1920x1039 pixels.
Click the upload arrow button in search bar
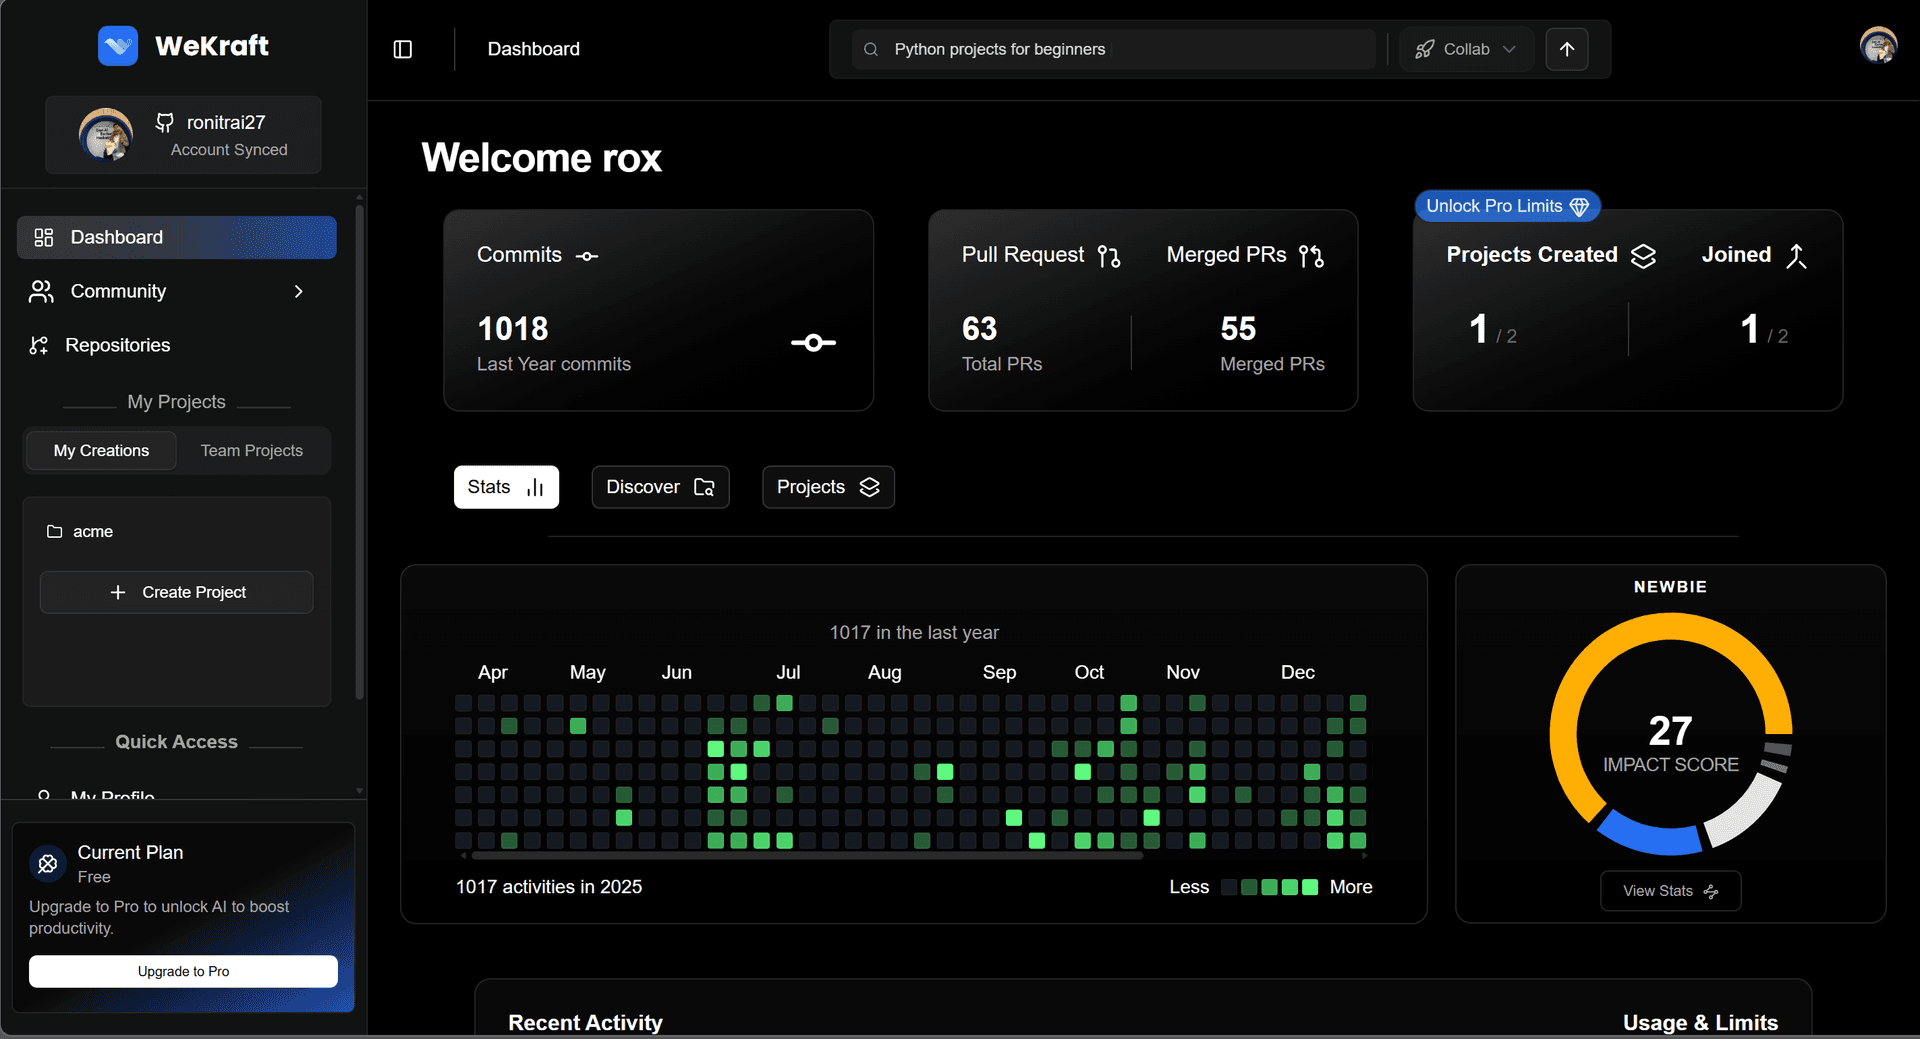point(1566,49)
